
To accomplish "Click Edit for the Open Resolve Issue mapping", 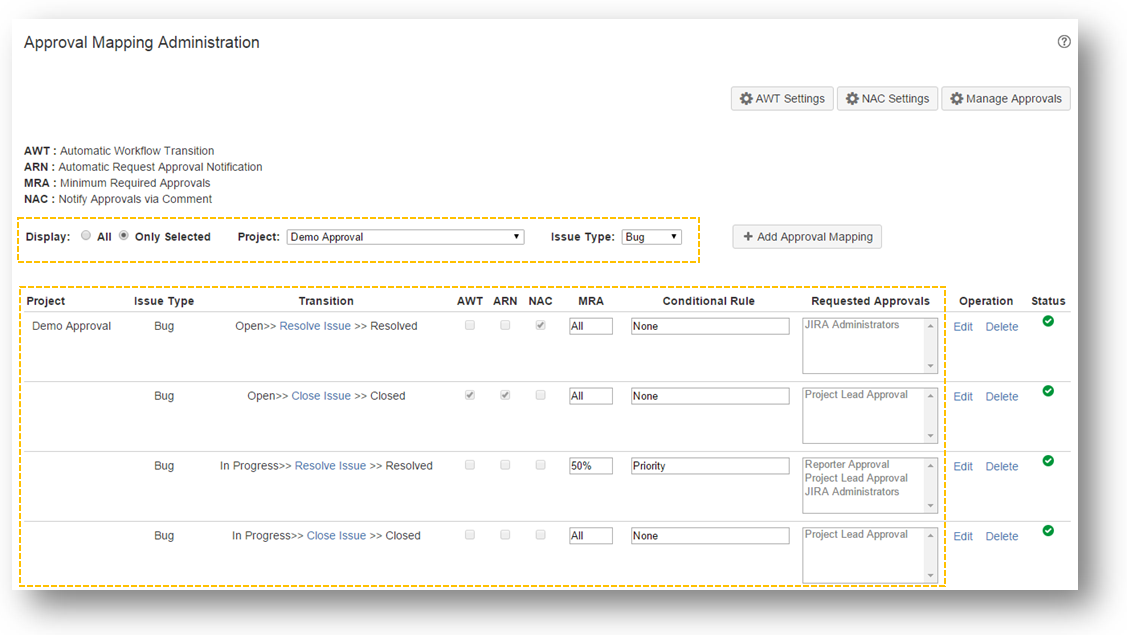I will point(963,327).
